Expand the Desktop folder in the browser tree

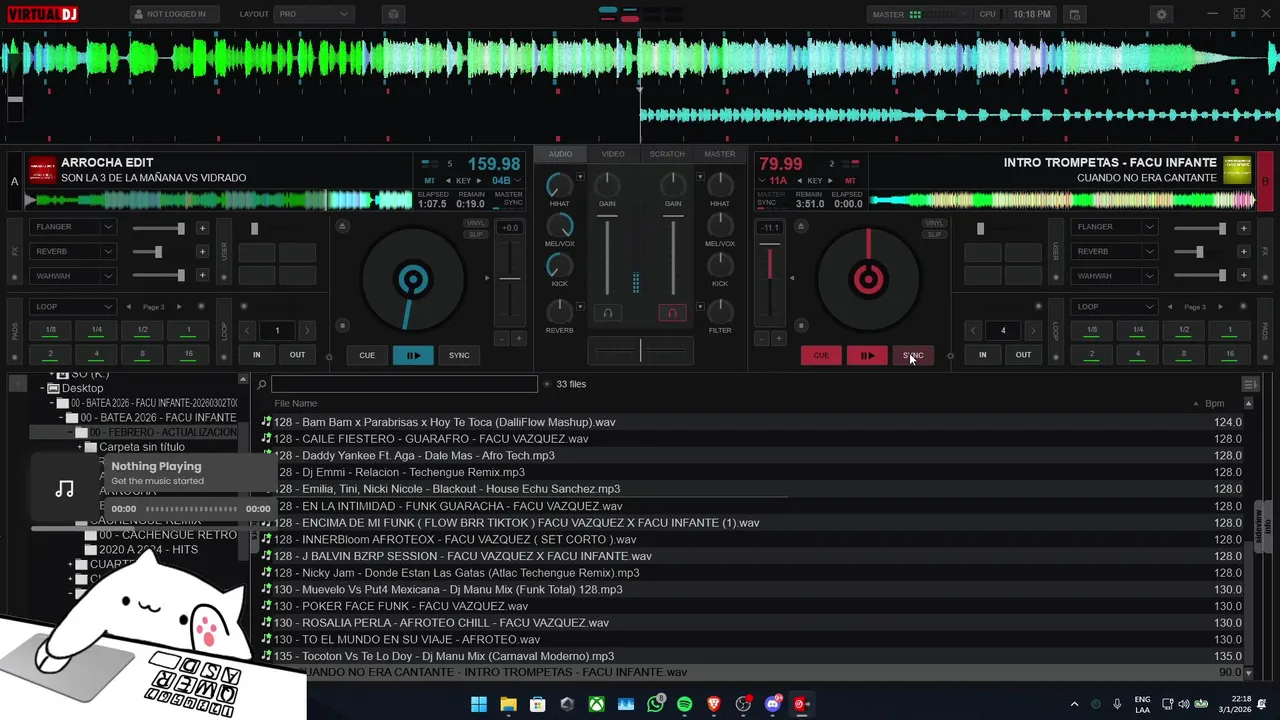[42, 388]
